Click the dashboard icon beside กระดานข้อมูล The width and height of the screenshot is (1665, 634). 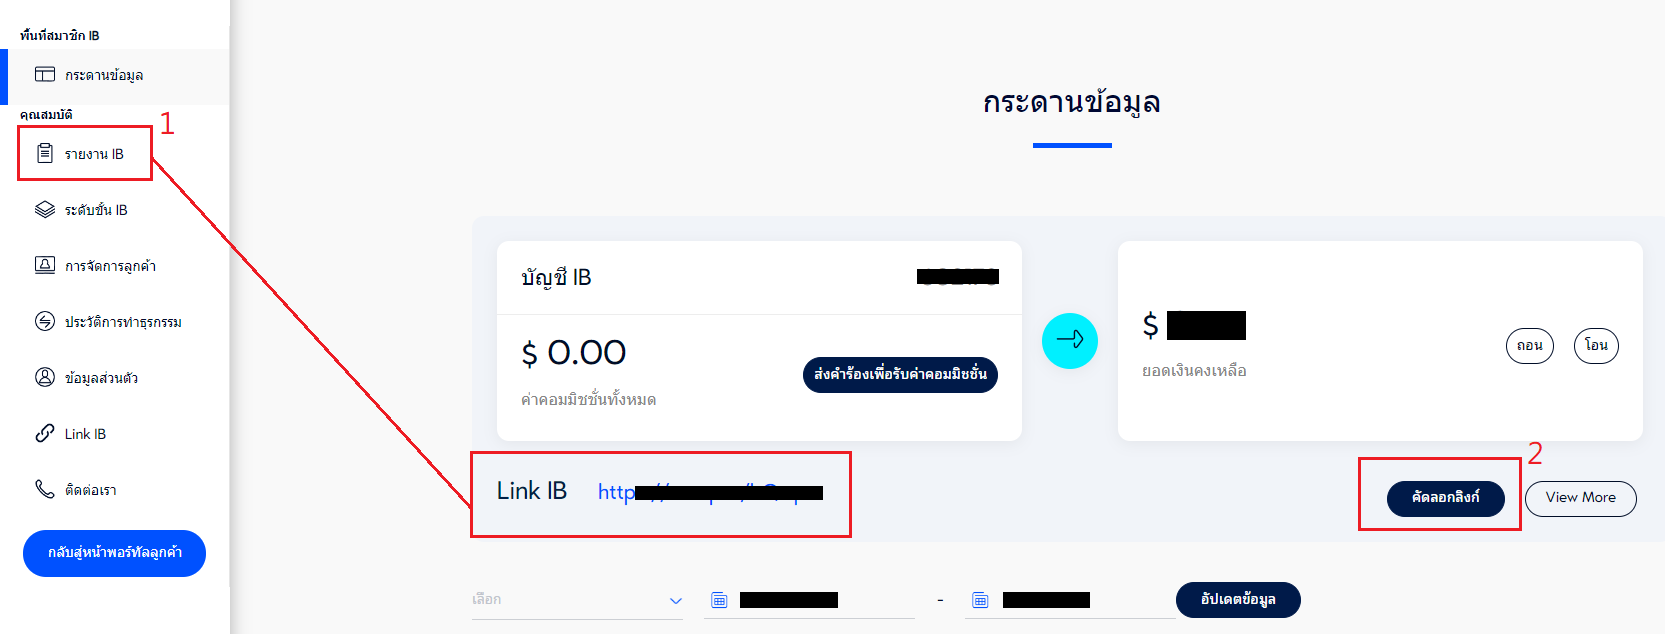[45, 74]
